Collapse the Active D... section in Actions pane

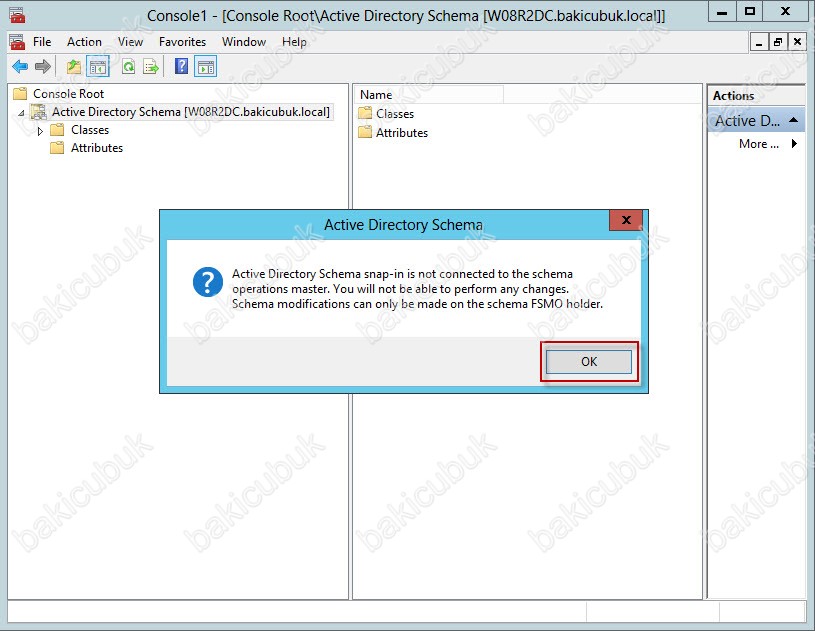point(794,121)
